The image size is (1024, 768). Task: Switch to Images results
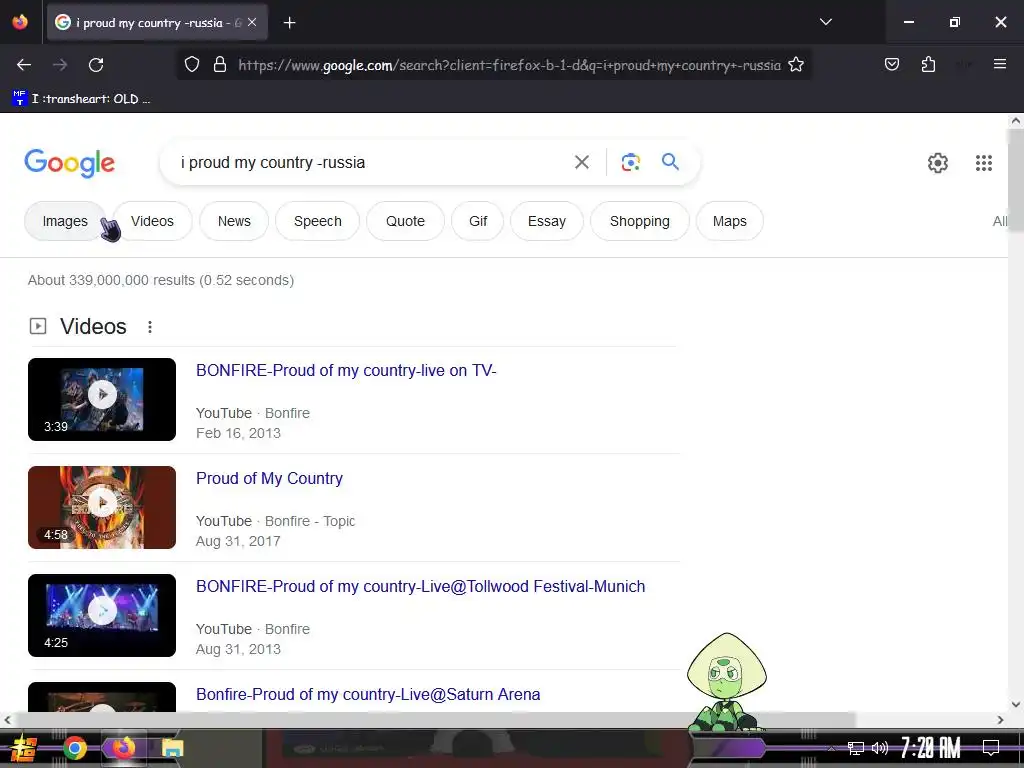click(x=65, y=221)
